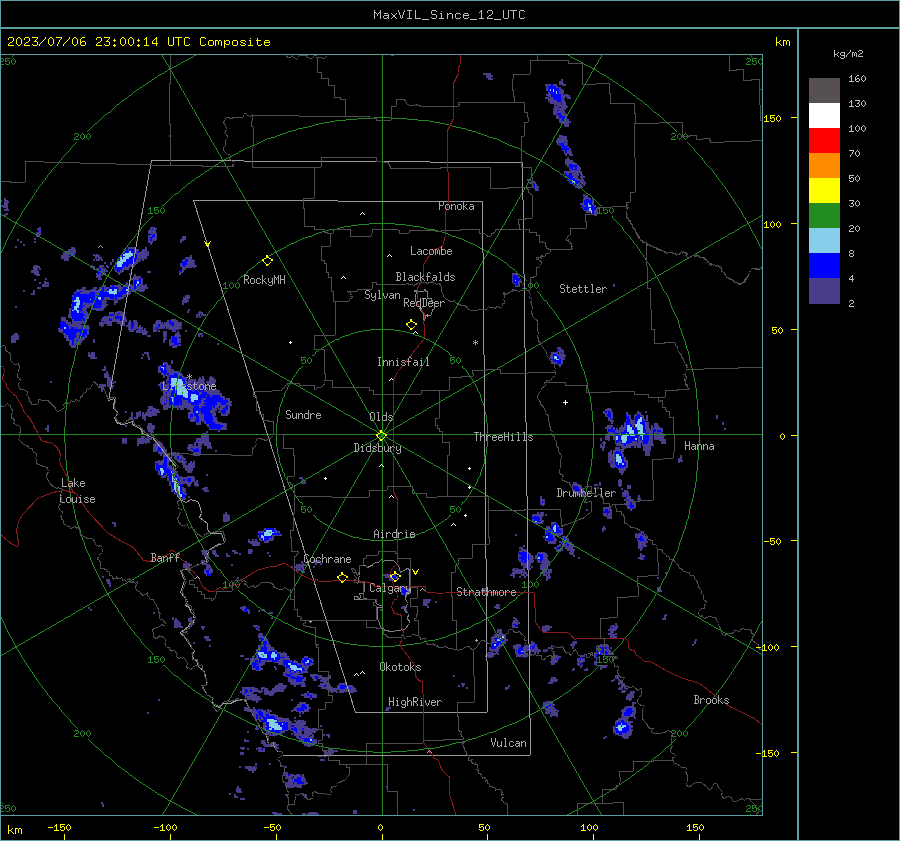Click the Strathmore label
The height and width of the screenshot is (841, 900).
(x=486, y=592)
